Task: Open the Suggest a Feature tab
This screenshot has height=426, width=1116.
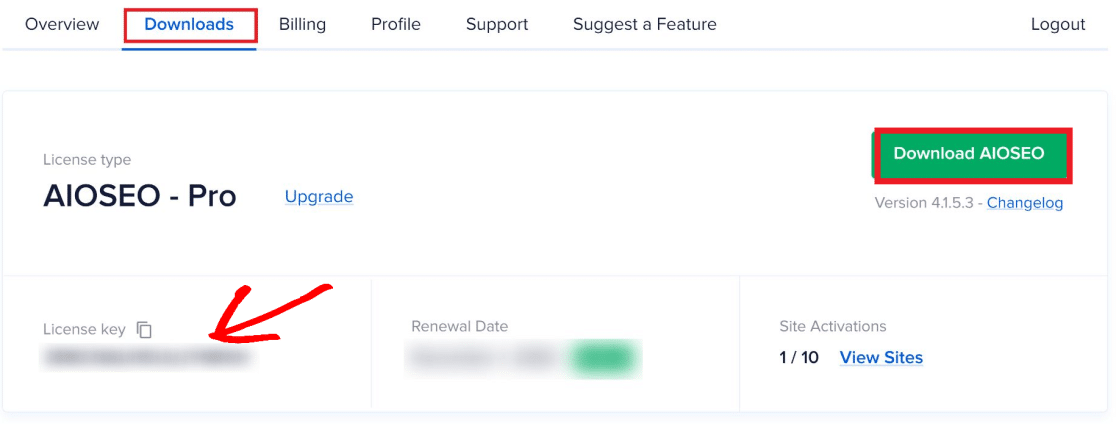Action: pos(644,24)
